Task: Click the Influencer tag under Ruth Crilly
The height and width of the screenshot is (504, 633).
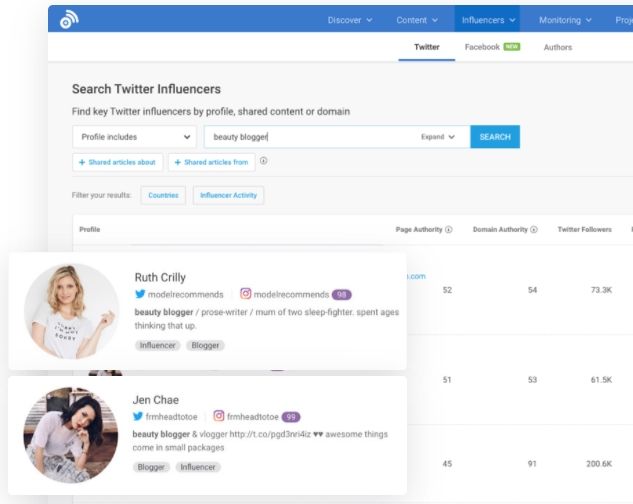Action: (x=157, y=345)
